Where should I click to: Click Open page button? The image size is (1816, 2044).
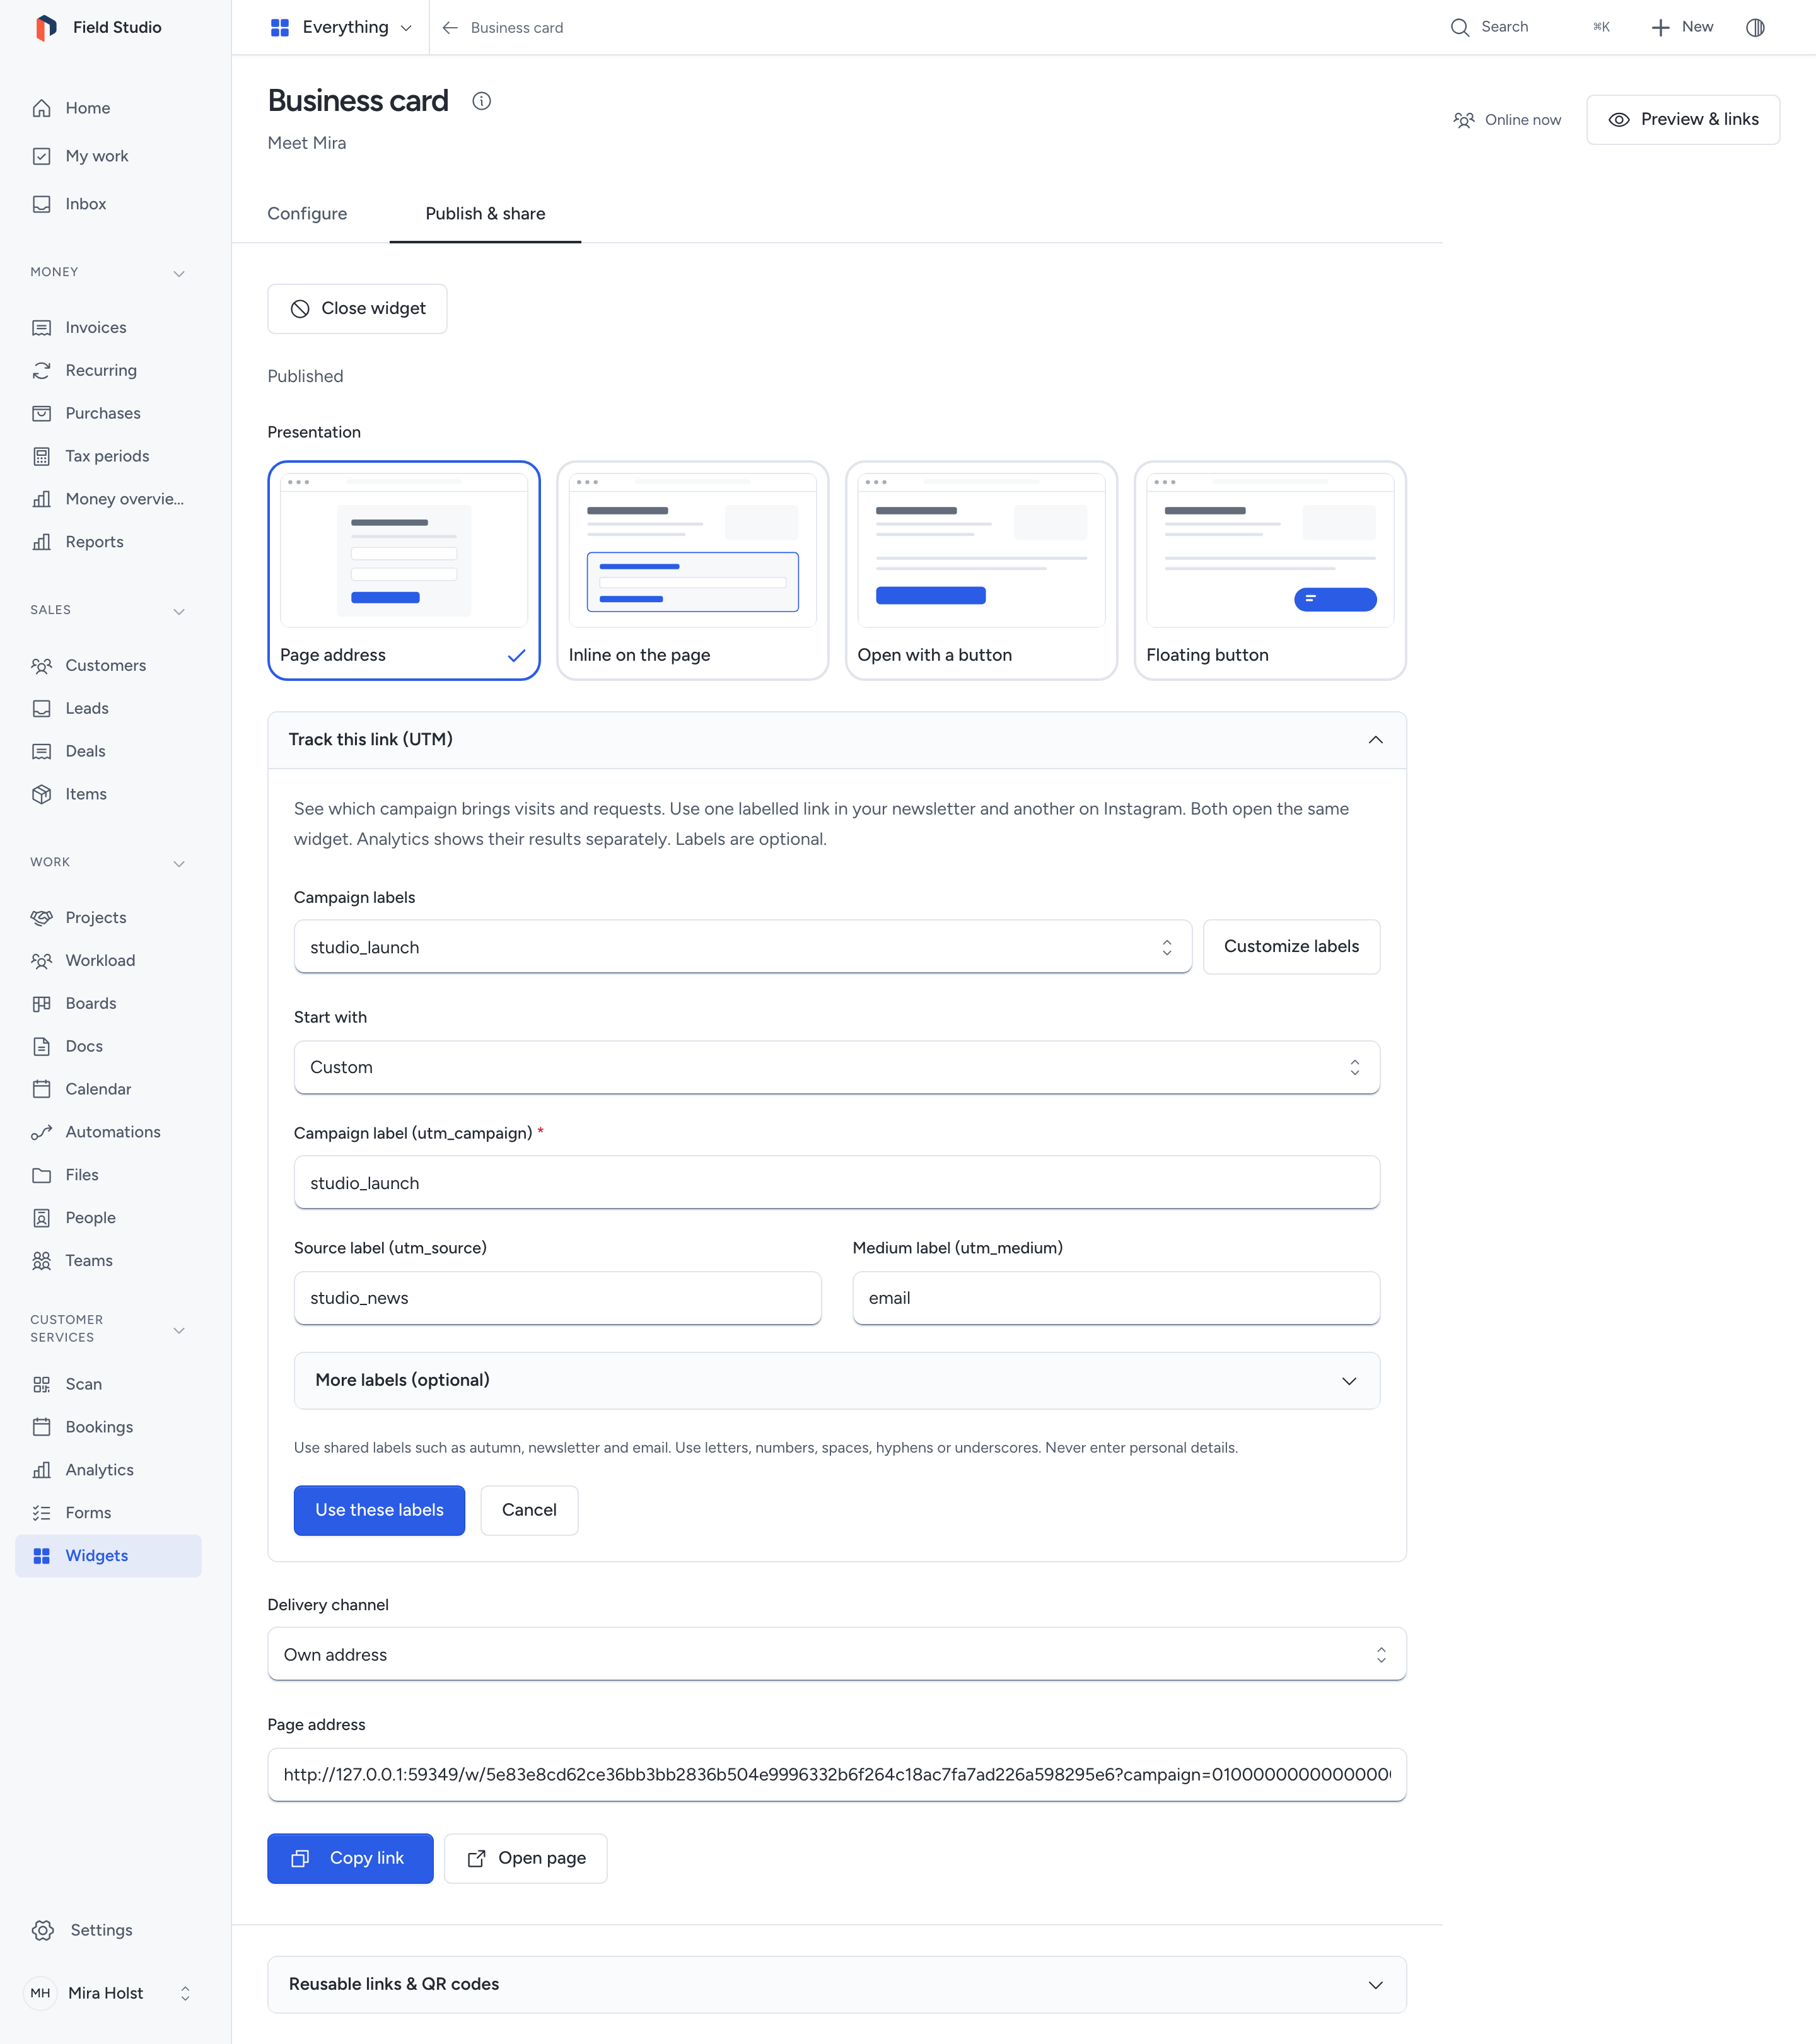tap(526, 1858)
